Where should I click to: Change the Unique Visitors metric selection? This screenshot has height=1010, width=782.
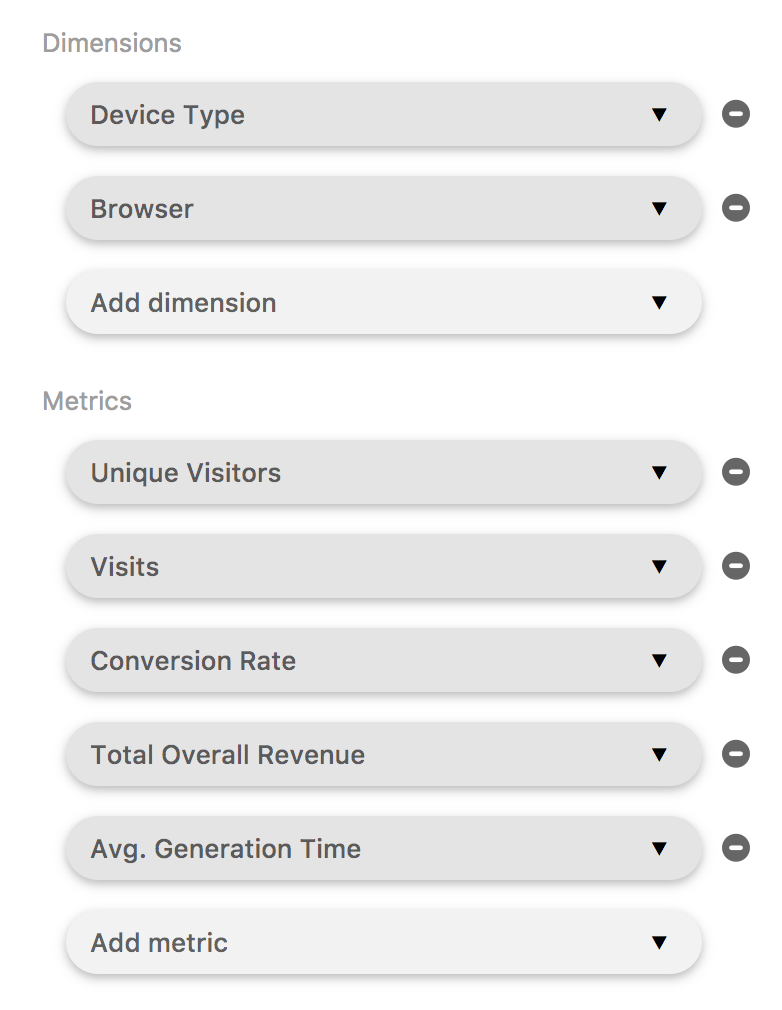[x=660, y=471]
